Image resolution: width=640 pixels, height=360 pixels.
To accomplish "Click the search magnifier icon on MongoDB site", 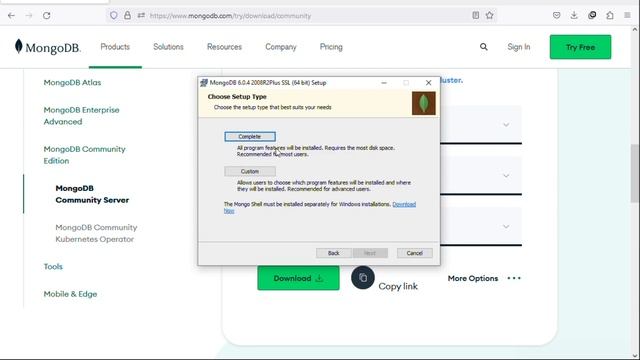I will click(484, 47).
